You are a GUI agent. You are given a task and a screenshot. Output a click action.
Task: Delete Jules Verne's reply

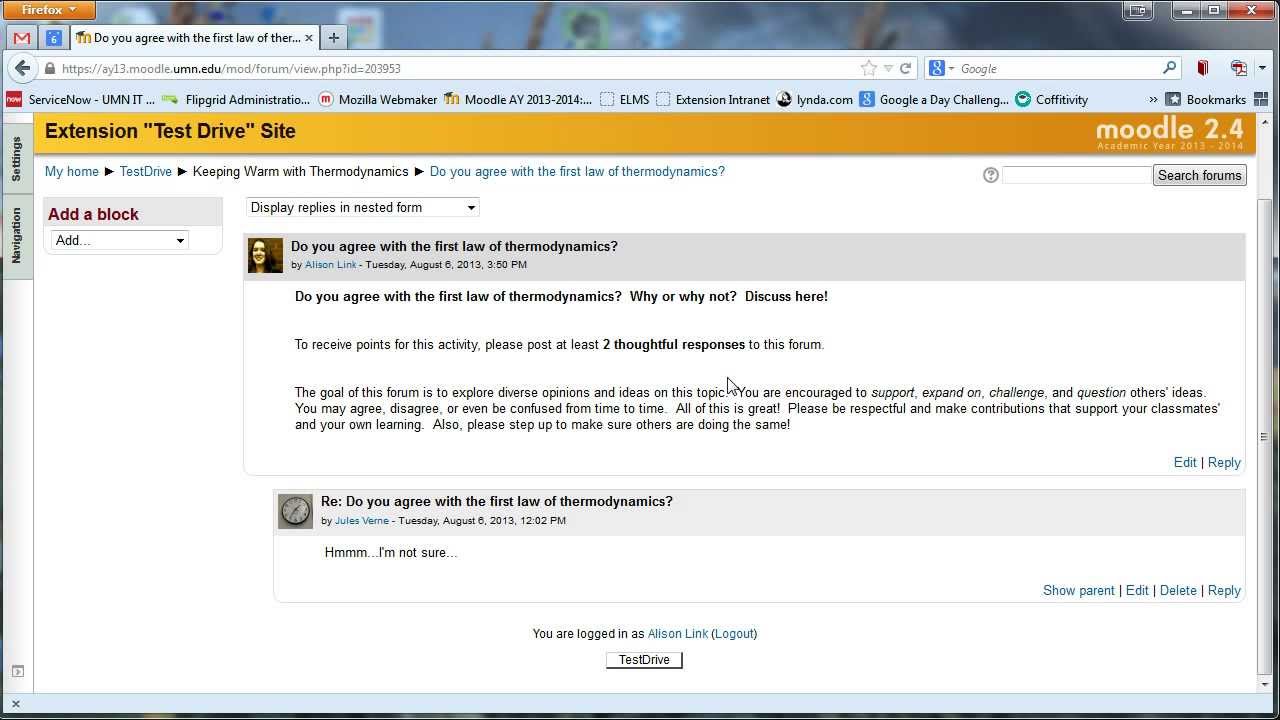(x=1178, y=590)
